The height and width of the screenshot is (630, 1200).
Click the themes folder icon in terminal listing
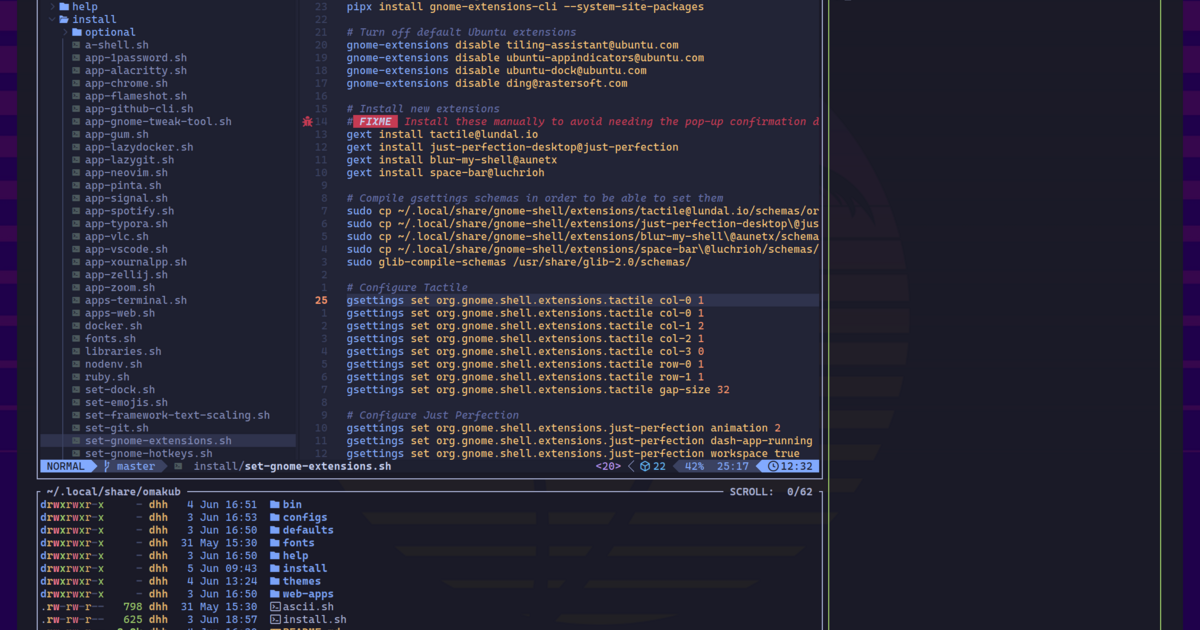275,581
